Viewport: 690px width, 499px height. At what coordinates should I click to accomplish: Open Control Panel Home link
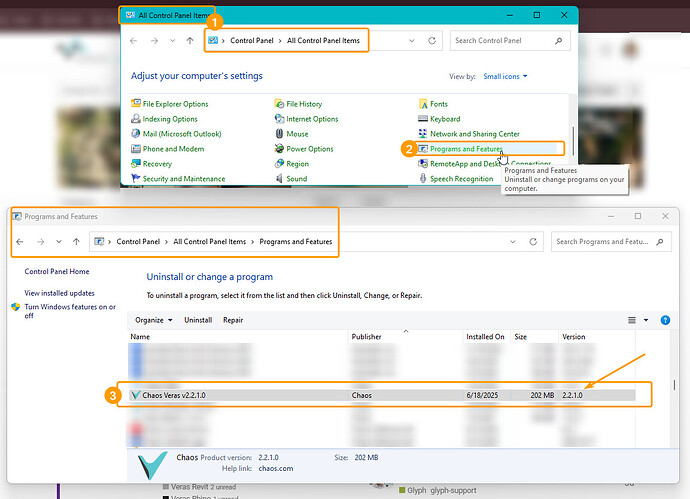(57, 272)
